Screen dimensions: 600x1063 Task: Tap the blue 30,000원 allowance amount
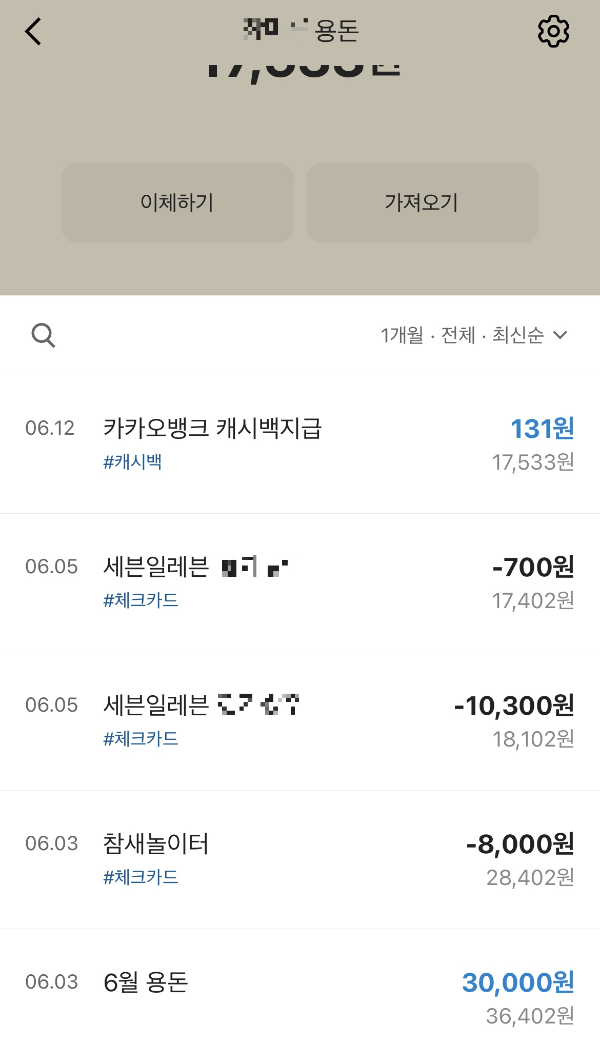click(x=517, y=983)
